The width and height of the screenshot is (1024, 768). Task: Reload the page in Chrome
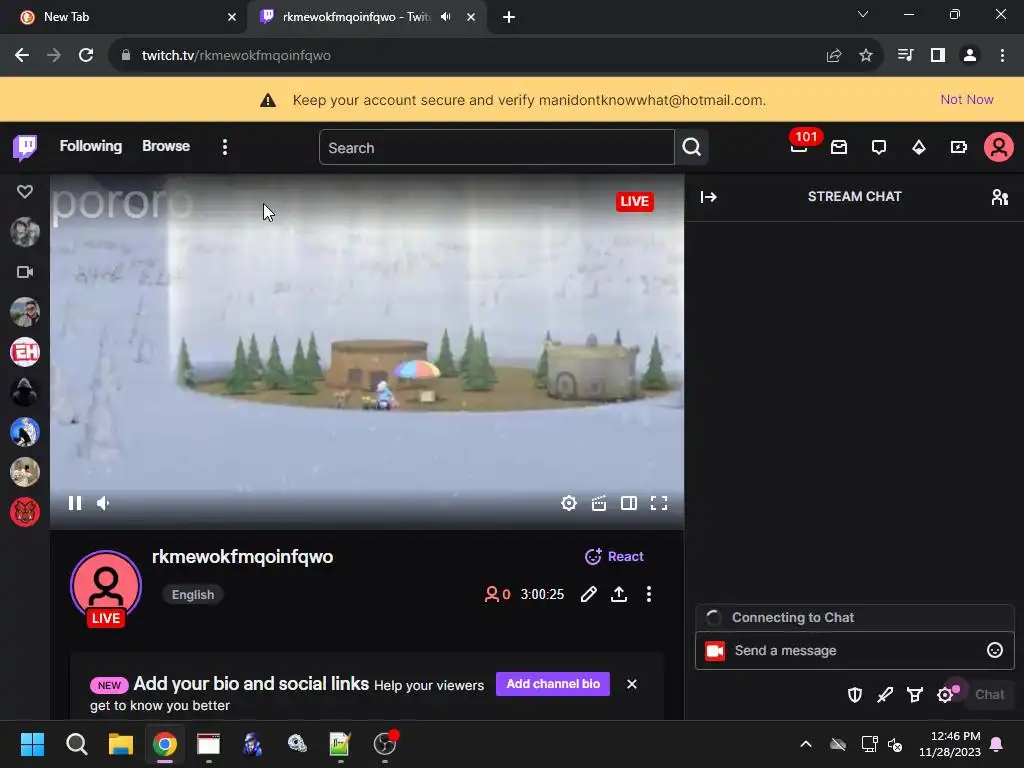click(x=86, y=56)
